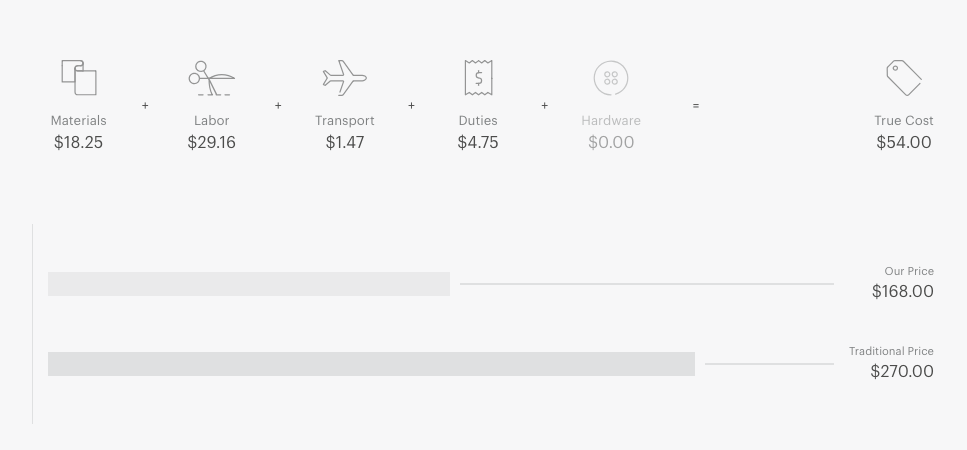The width and height of the screenshot is (967, 450).
Task: Select the $29.16 Labor amount
Action: pyautogui.click(x=212, y=142)
